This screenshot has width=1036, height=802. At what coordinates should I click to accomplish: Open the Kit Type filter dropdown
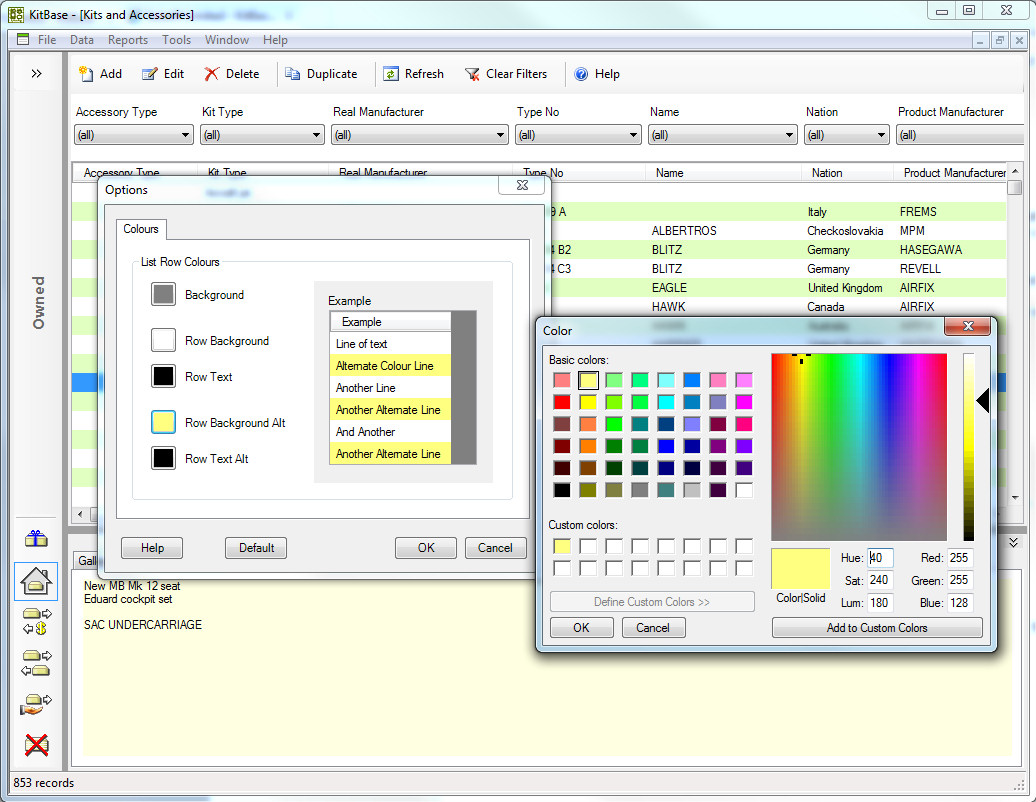click(262, 135)
